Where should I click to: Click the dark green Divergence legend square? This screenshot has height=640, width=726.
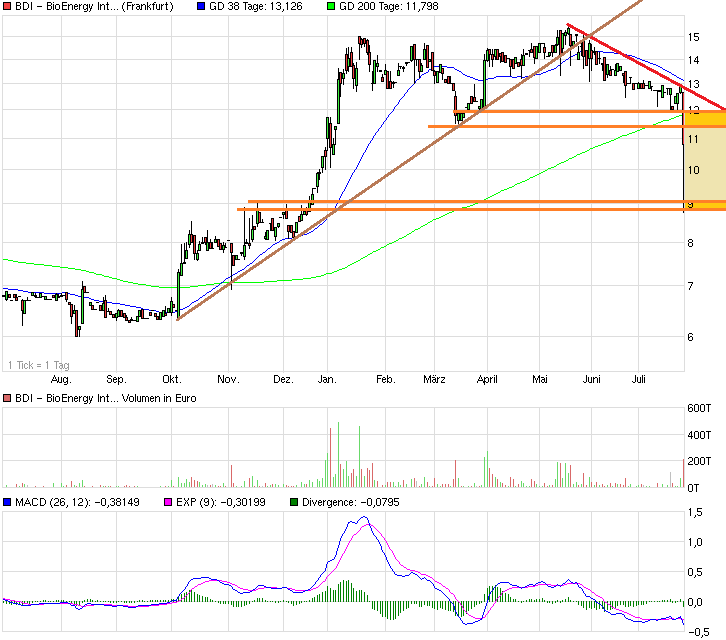click(293, 503)
